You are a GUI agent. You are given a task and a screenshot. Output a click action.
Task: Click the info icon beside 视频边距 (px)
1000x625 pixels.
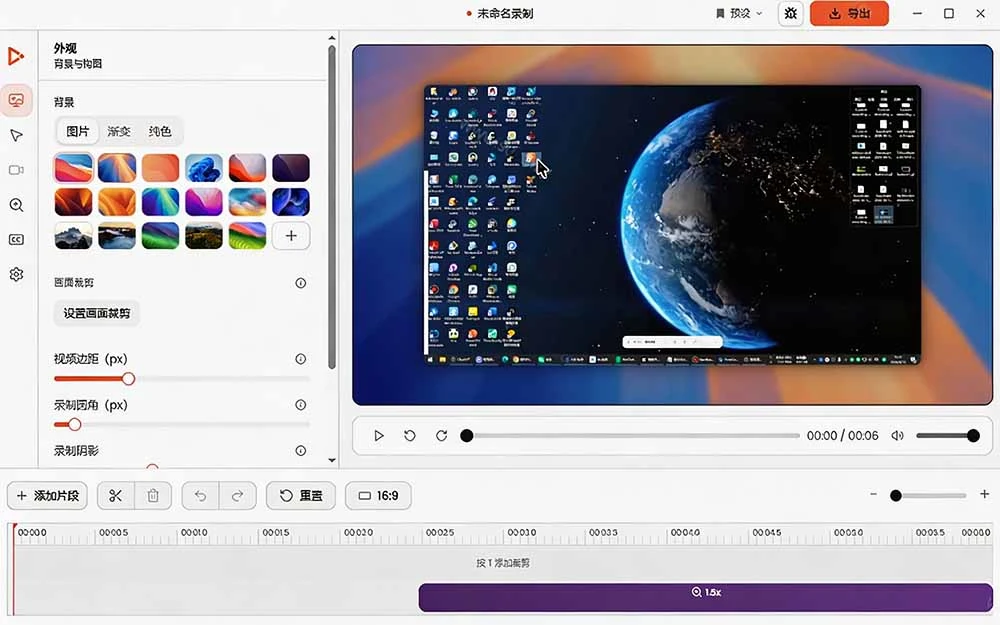pos(300,359)
